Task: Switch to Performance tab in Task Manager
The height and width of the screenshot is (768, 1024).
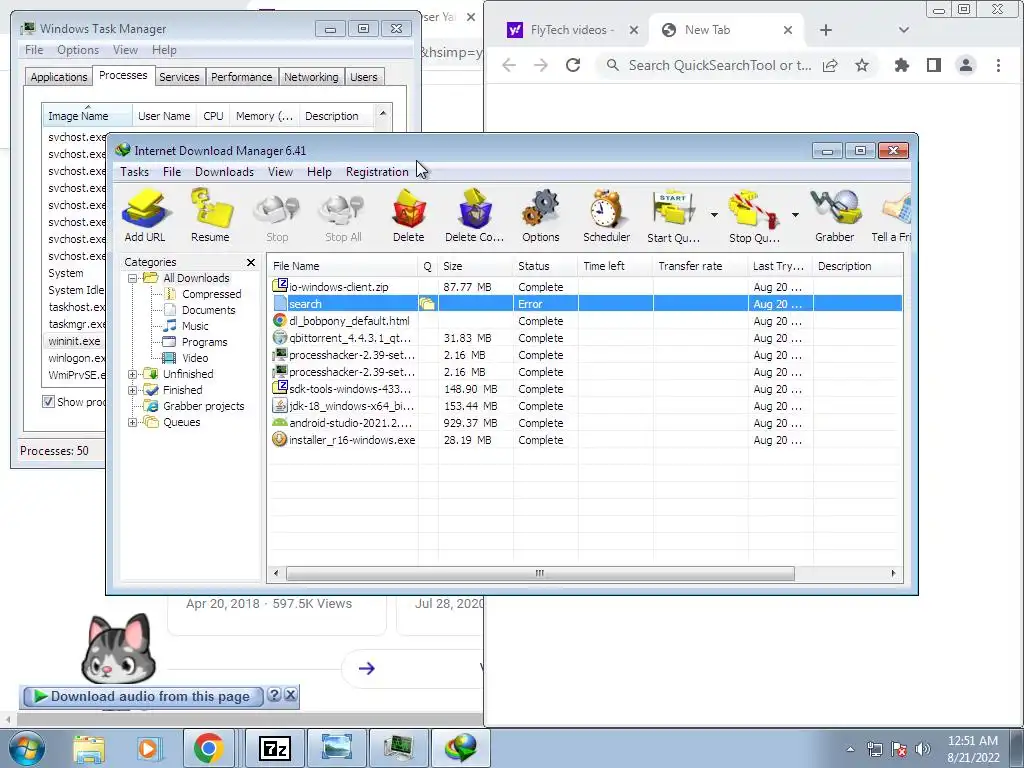Action: pyautogui.click(x=242, y=77)
